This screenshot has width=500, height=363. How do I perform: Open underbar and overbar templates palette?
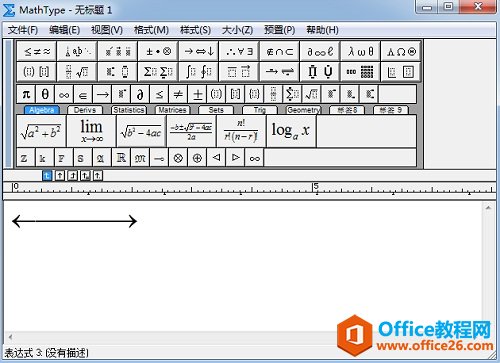pyautogui.click(x=239, y=72)
